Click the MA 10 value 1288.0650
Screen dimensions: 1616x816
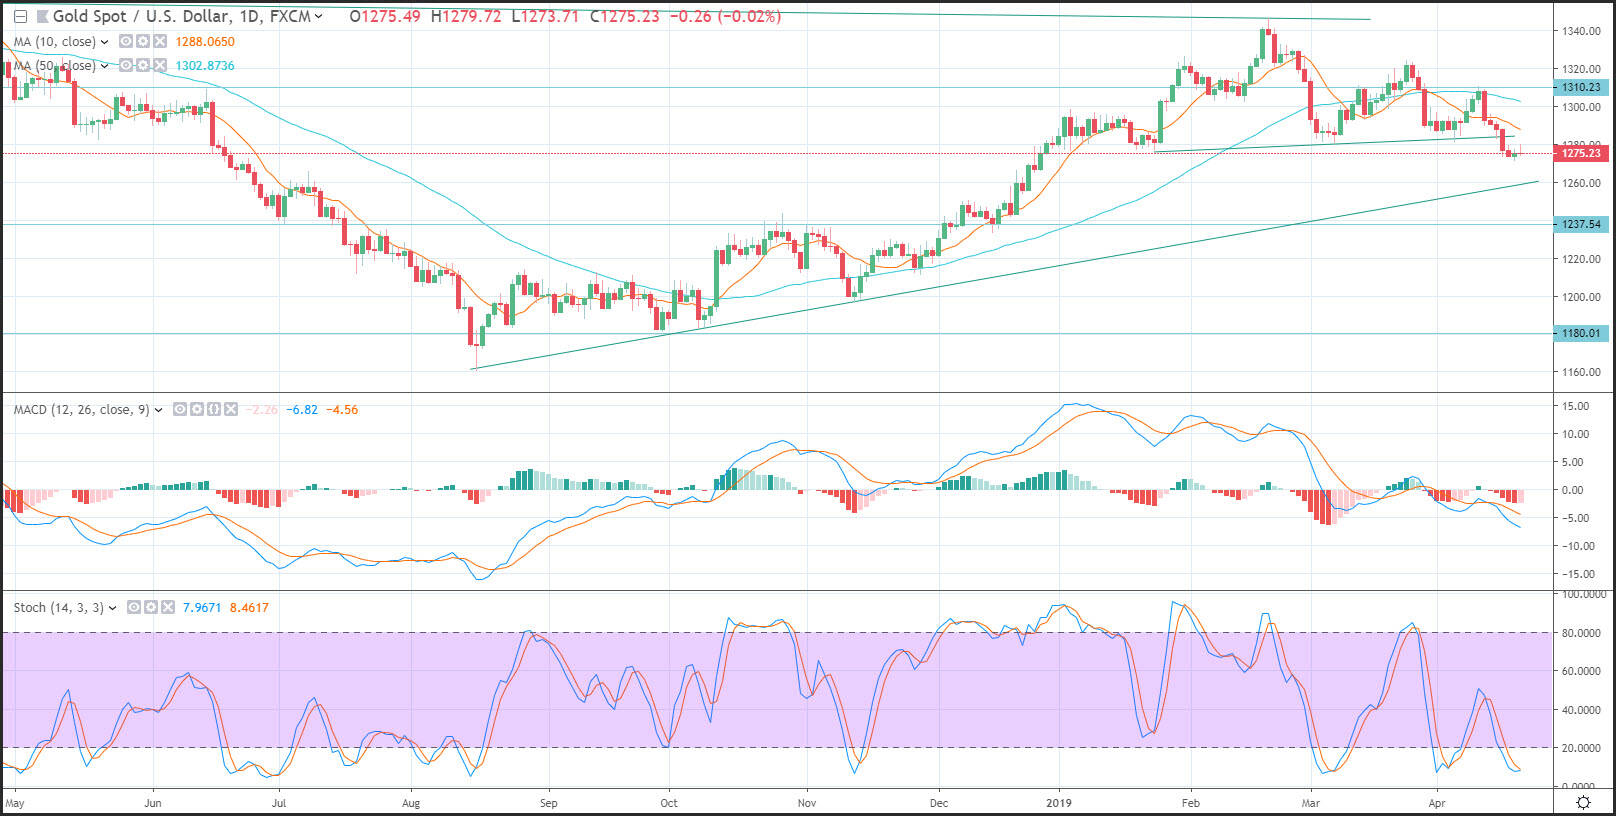tap(205, 42)
